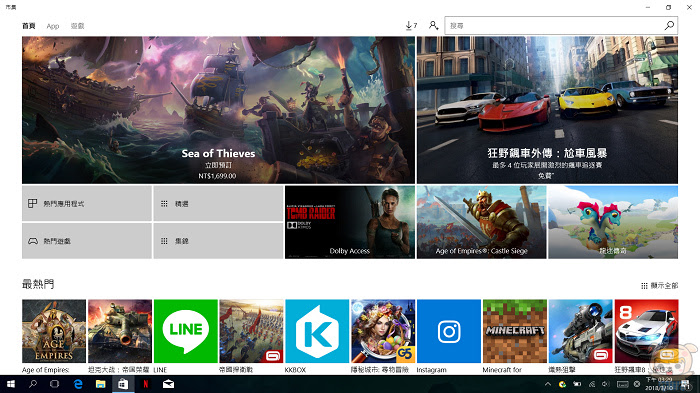Viewport: 700px width, 393px height.
Task: Open the dragon game promotional tile
Action: click(613, 222)
